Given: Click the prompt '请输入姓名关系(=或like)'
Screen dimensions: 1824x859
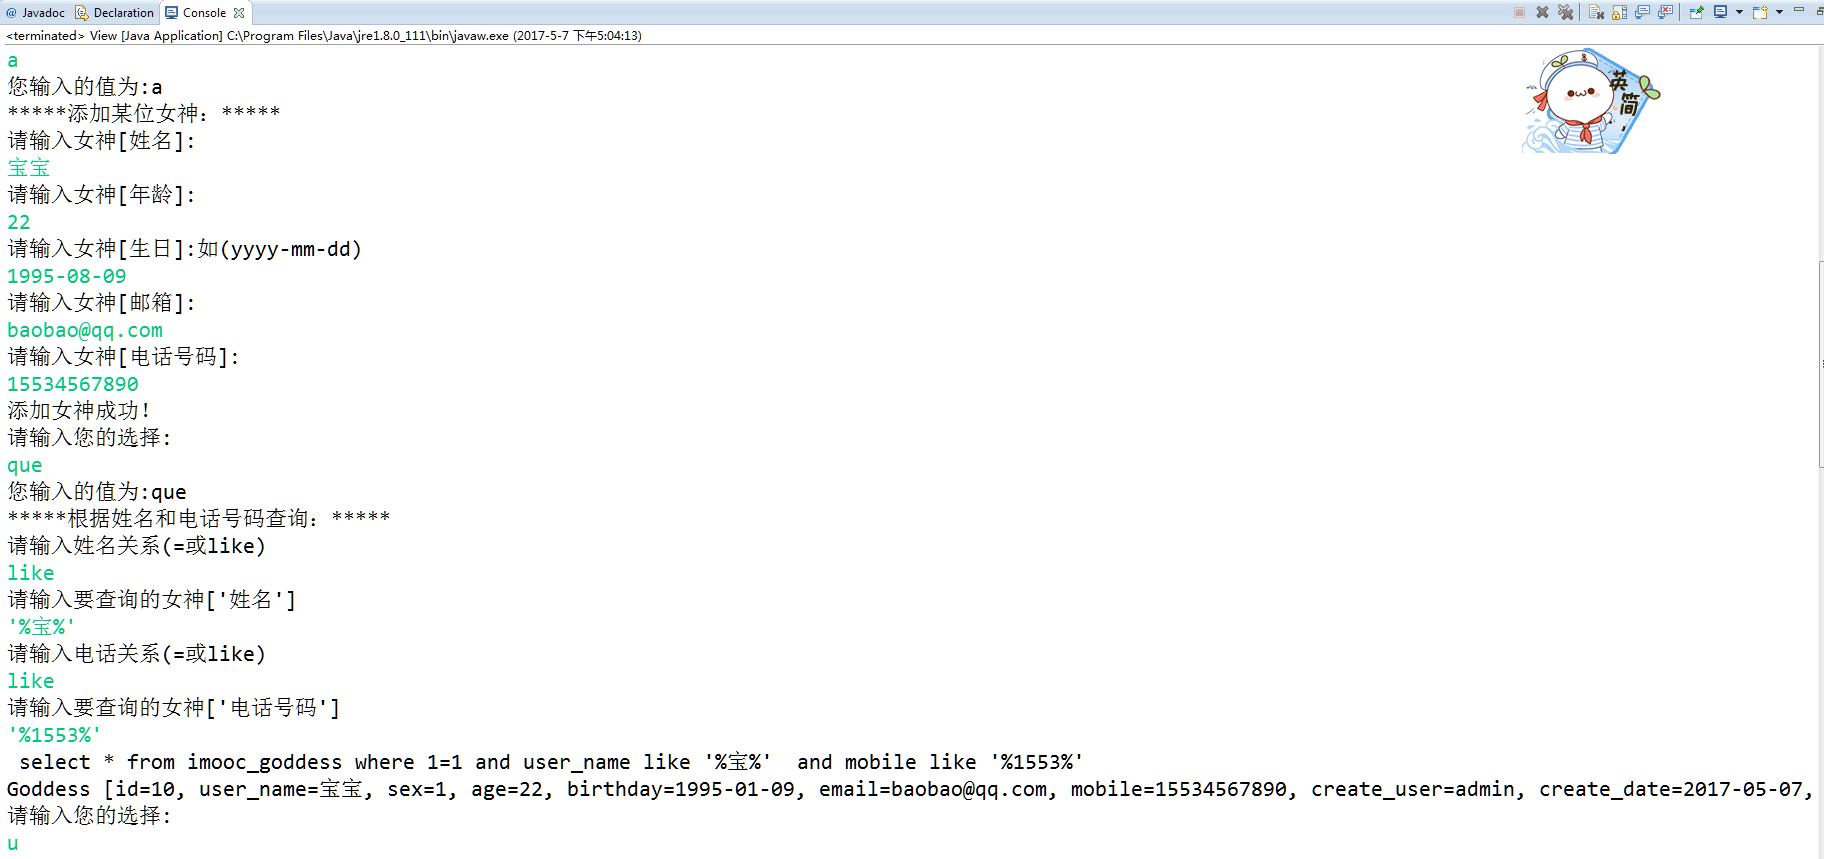Looking at the screenshot, I should (137, 546).
